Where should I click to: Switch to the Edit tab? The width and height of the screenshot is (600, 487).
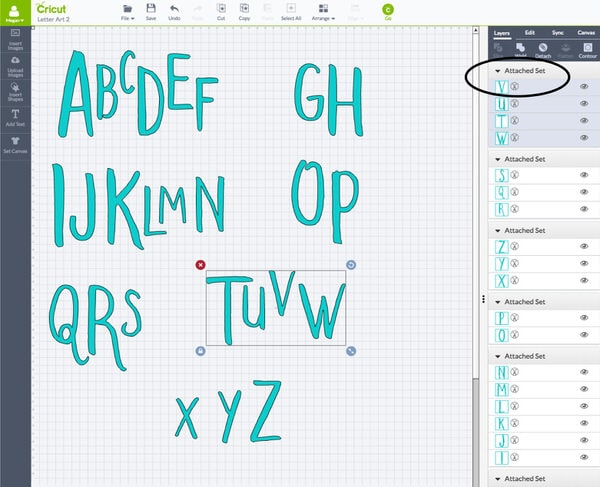(x=529, y=32)
